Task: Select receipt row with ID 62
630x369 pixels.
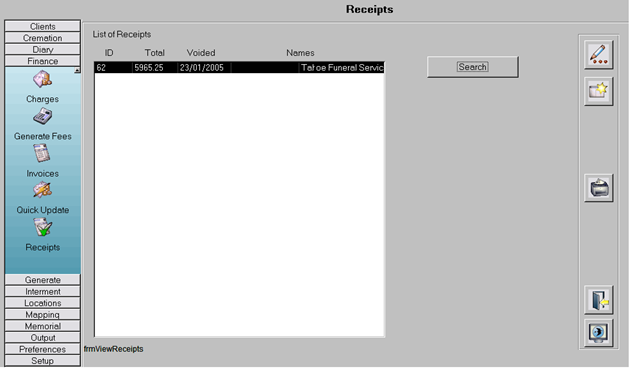Action: point(239,68)
